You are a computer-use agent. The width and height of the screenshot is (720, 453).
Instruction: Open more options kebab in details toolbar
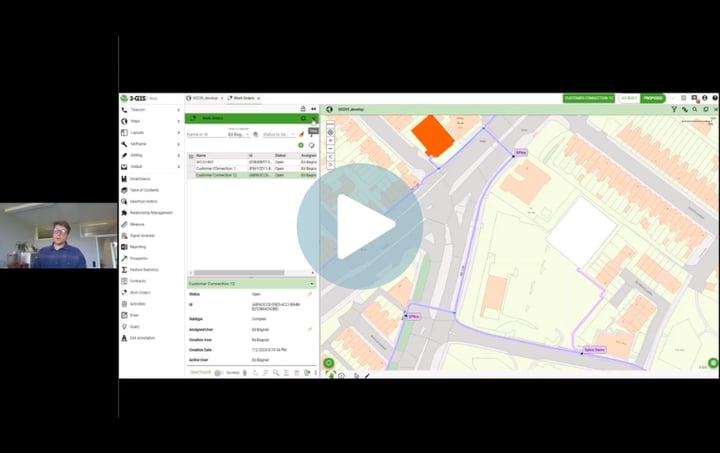315,373
